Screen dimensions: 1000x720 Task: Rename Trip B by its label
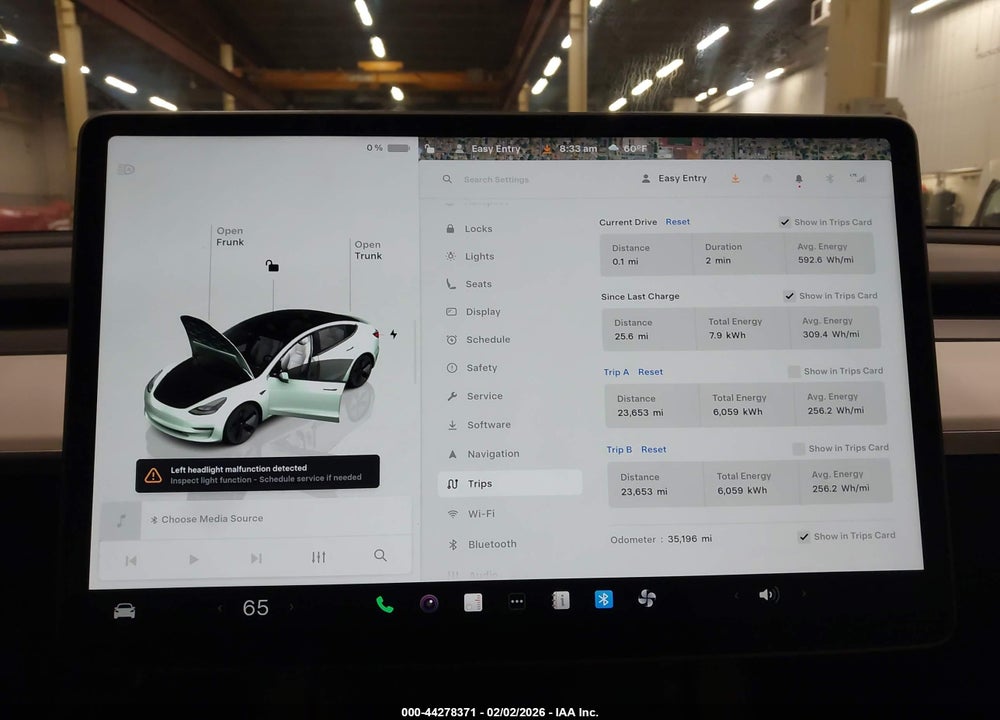pos(619,450)
